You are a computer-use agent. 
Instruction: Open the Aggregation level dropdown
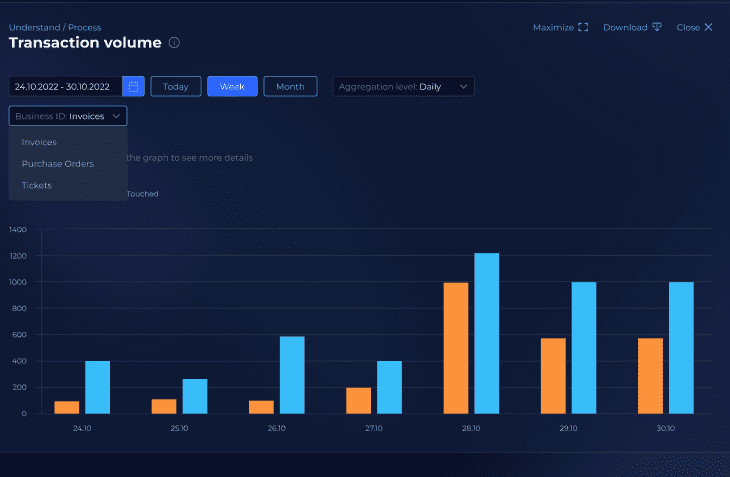(x=403, y=87)
